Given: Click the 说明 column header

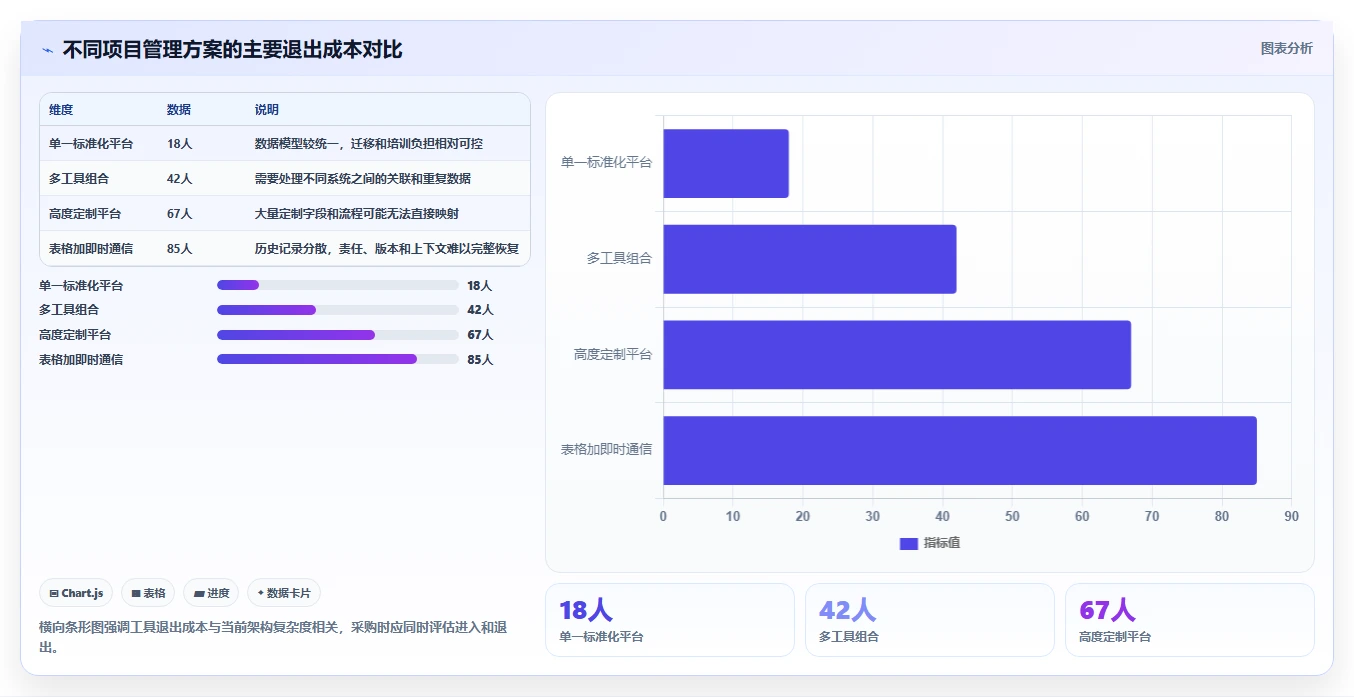Looking at the screenshot, I should 267,110.
